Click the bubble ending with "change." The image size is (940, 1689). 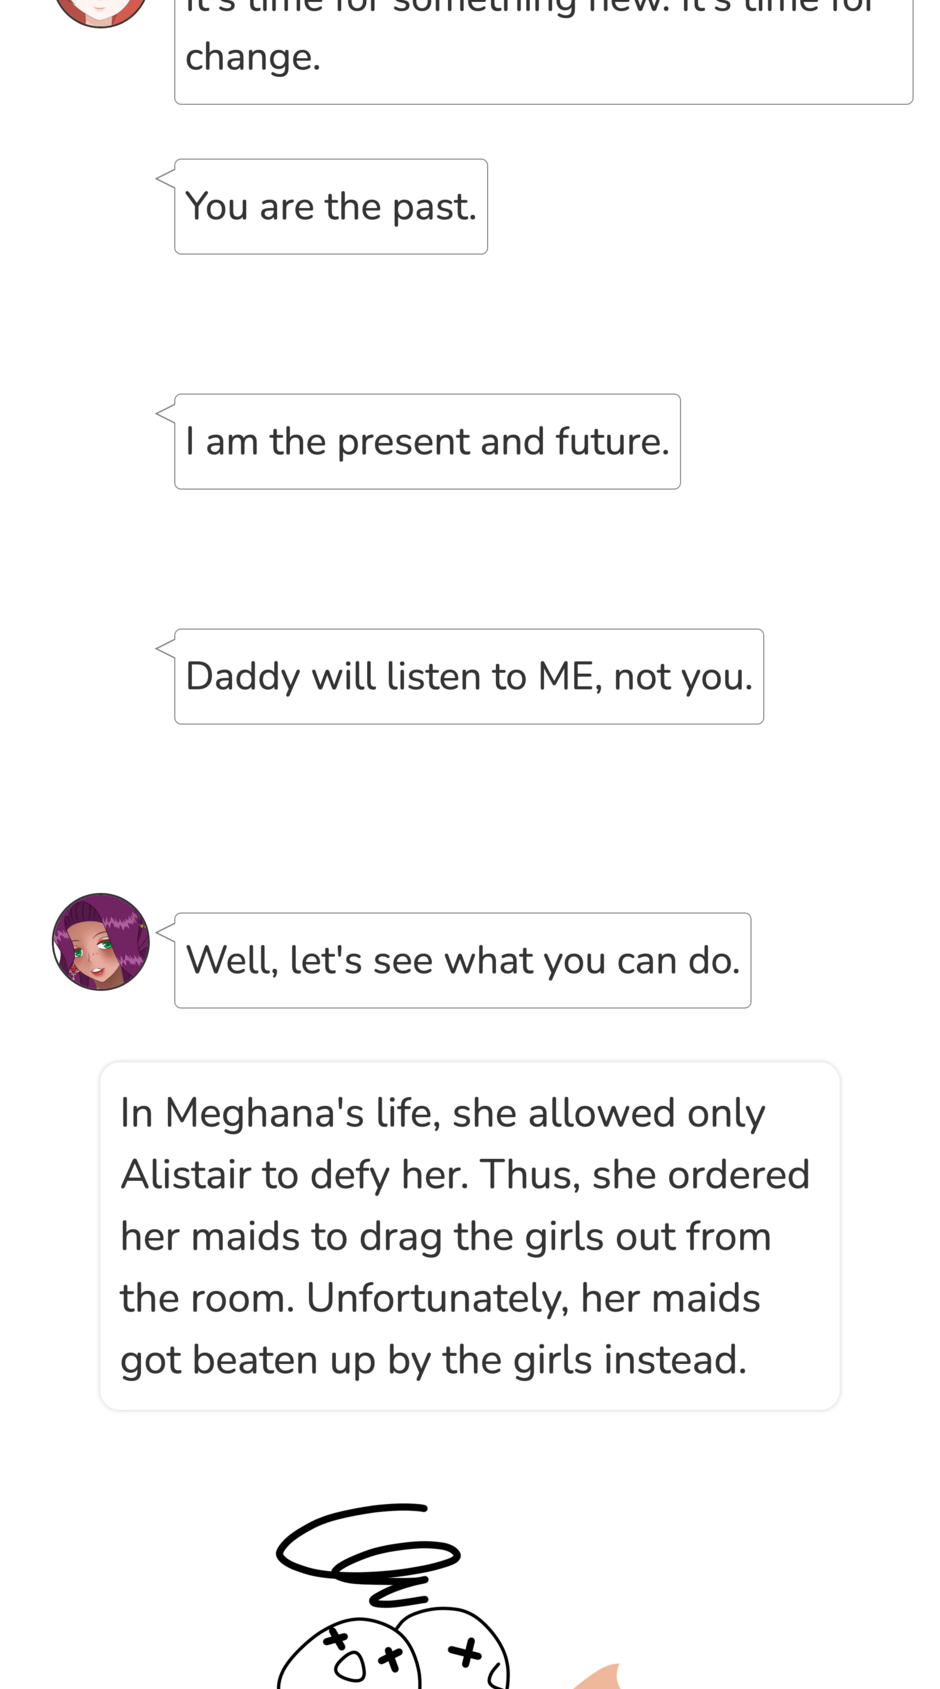coord(543,55)
